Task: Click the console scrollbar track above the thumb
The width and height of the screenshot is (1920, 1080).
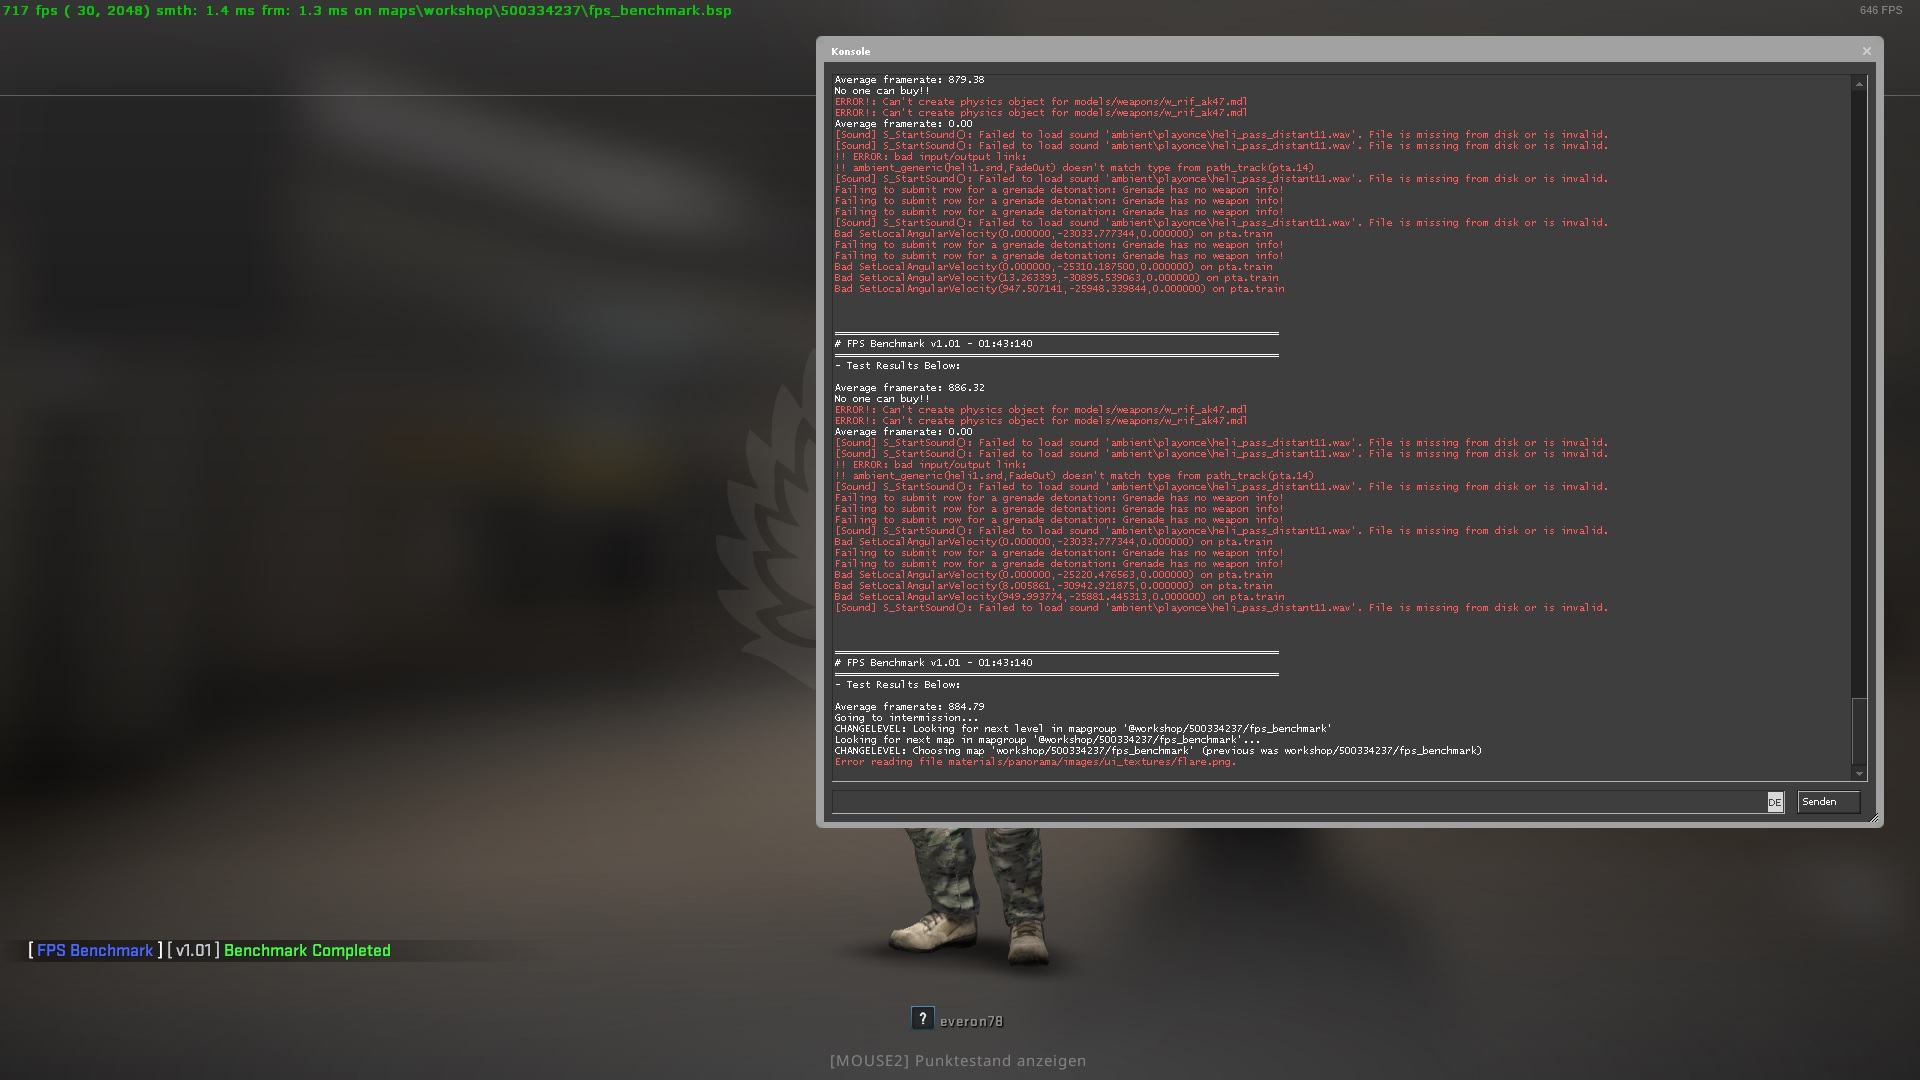Action: pyautogui.click(x=1859, y=400)
